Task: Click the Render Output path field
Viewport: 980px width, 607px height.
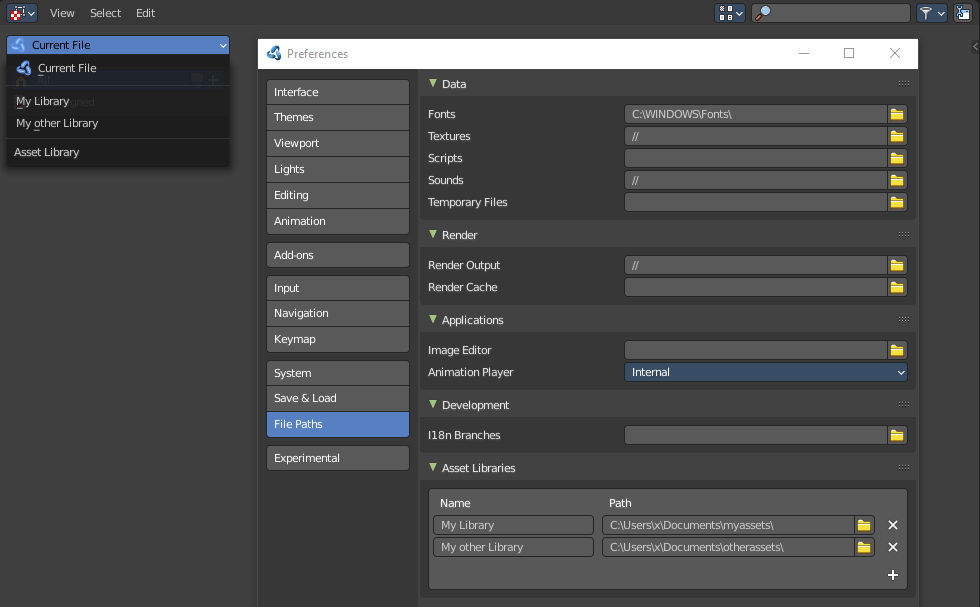Action: click(756, 265)
